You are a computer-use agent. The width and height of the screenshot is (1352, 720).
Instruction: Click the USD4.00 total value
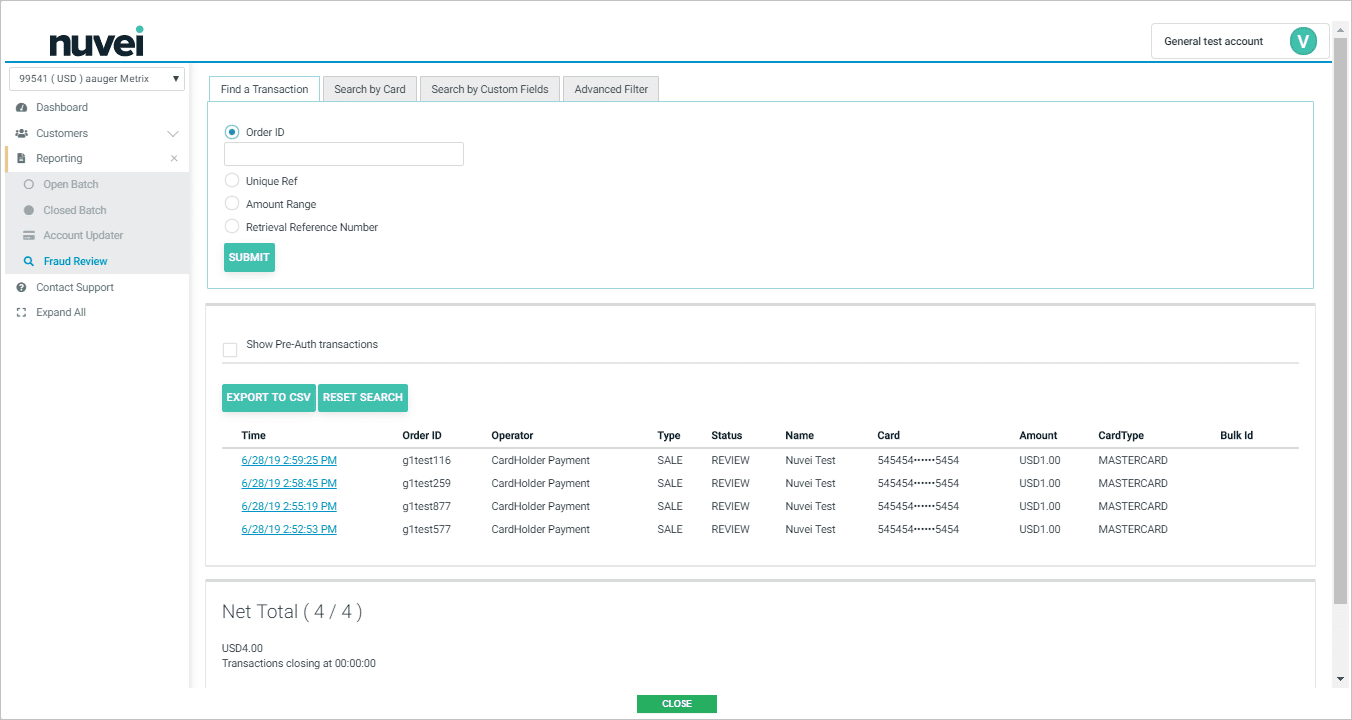point(242,648)
